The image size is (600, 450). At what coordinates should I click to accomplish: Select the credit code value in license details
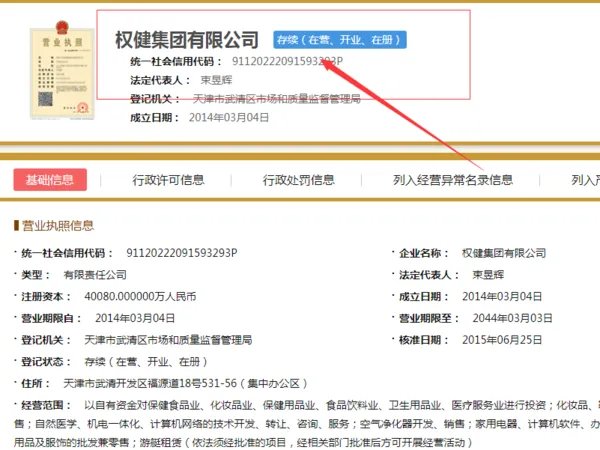[x=182, y=253]
